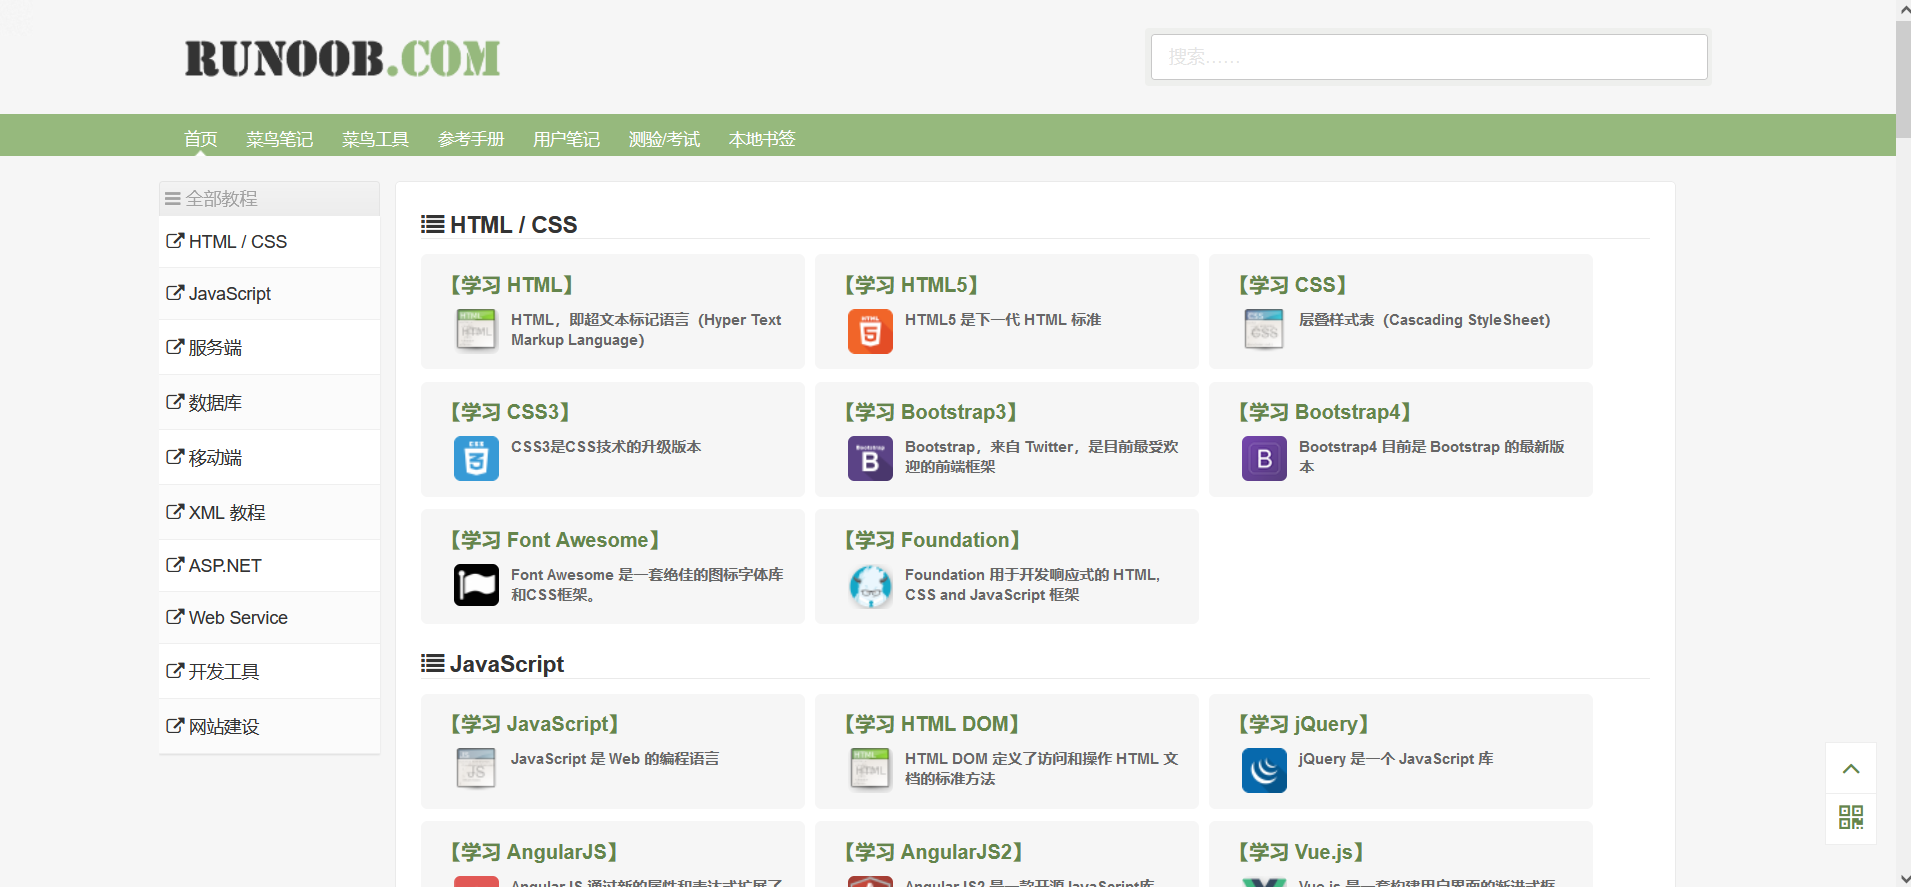This screenshot has height=887, width=1911.
Task: Select 服务端 in the sidebar
Action: click(x=269, y=348)
